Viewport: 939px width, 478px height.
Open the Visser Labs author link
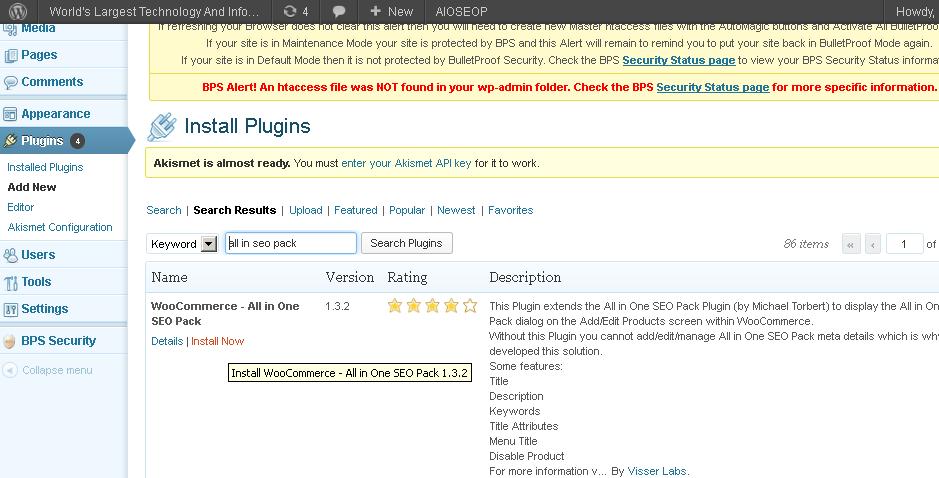click(x=657, y=471)
